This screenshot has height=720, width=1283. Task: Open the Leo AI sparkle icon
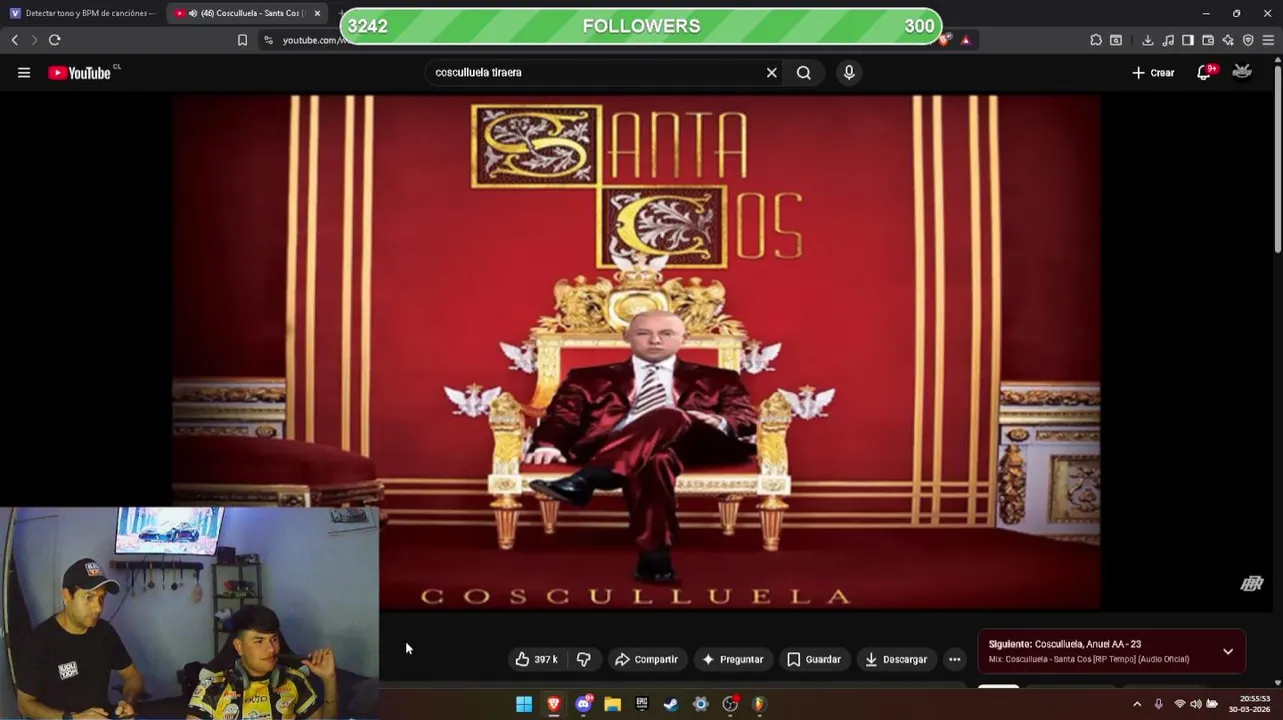[x=1228, y=40]
